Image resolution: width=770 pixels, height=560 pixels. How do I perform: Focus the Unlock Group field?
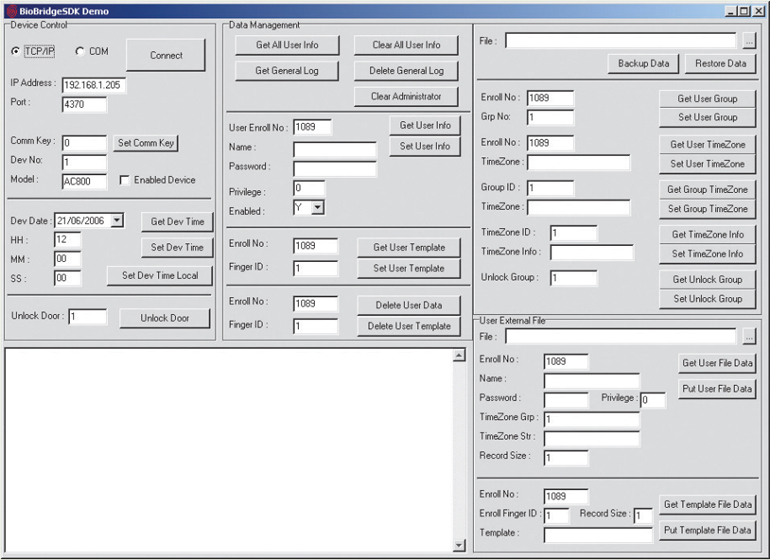pos(574,278)
